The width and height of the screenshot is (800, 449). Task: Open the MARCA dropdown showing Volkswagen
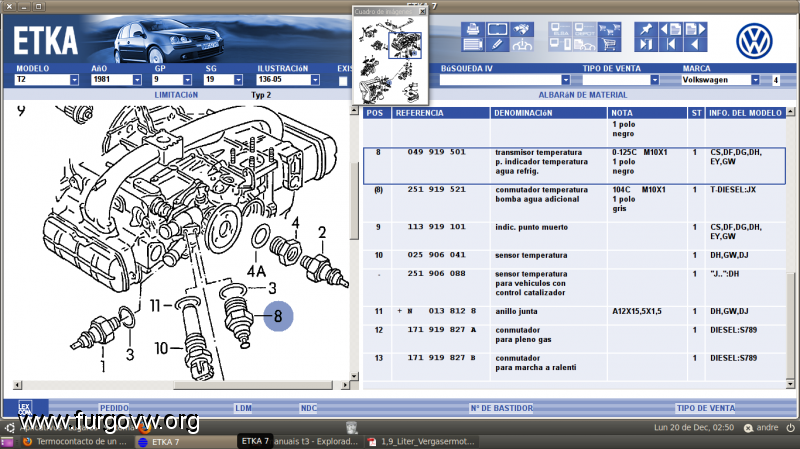click(x=755, y=80)
